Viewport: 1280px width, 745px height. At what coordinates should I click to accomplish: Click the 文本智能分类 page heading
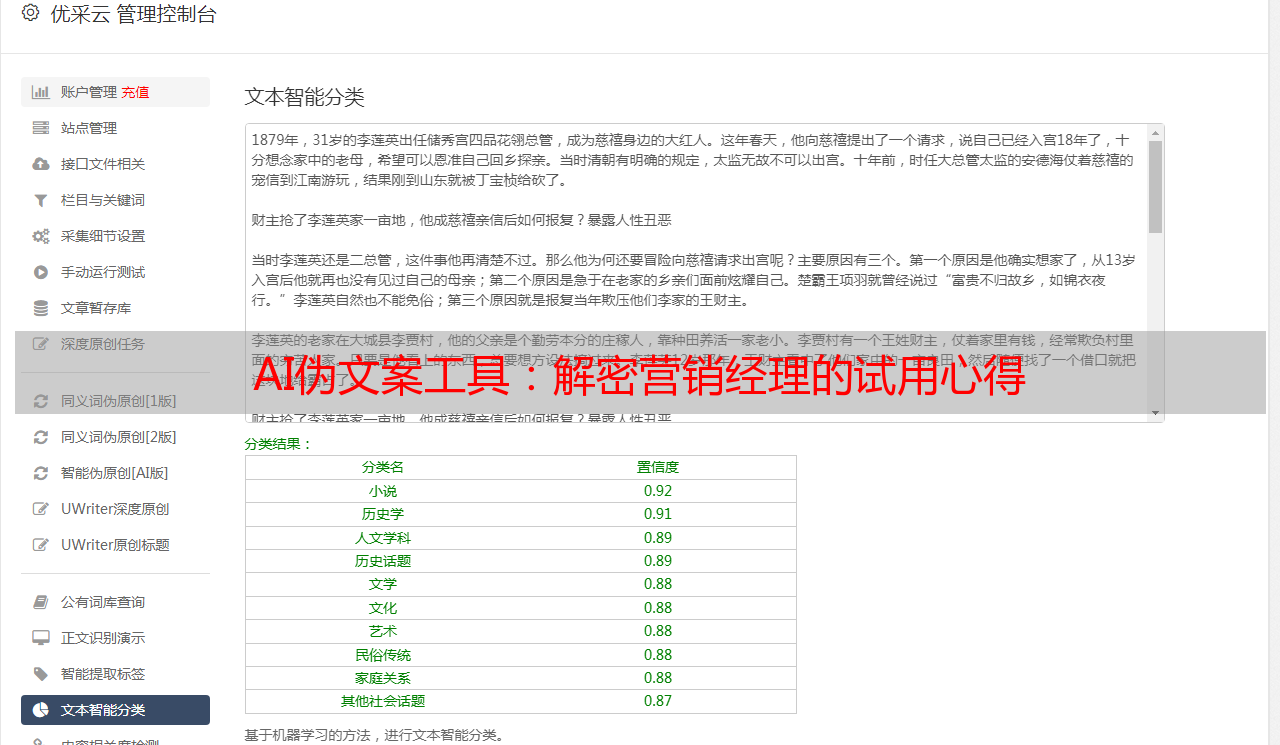[305, 97]
